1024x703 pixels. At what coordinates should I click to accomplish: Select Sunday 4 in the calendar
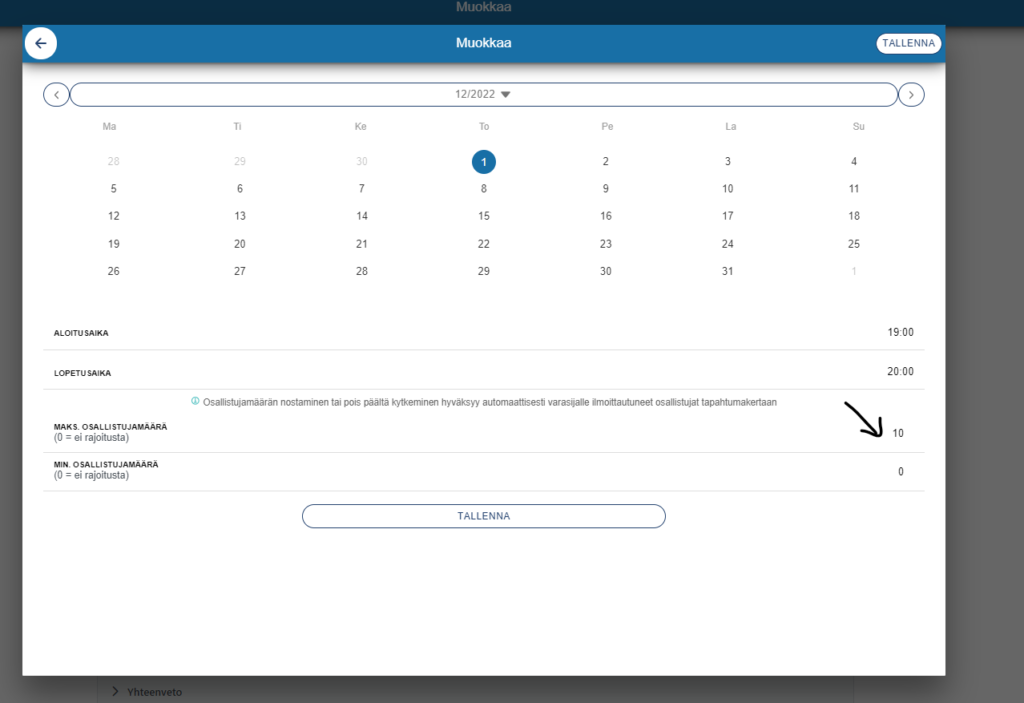[854, 161]
